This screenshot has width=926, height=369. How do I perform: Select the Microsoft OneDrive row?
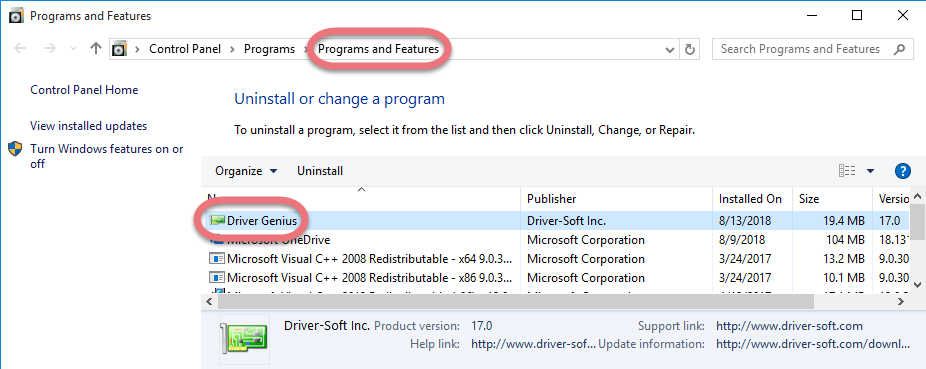pos(555,240)
